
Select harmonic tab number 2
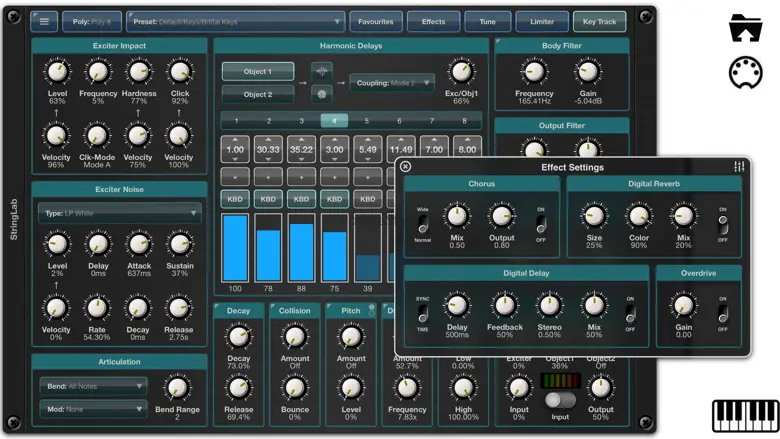pos(269,121)
